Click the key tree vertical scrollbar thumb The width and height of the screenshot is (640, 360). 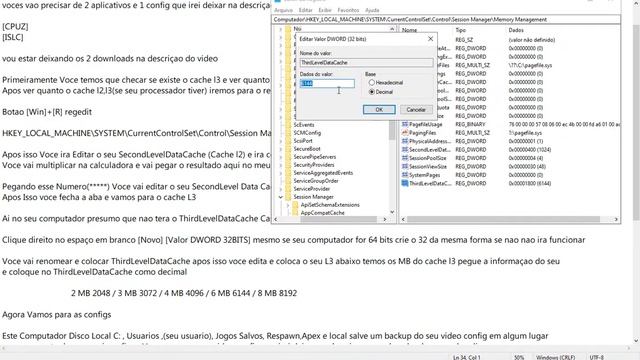tap(392, 129)
